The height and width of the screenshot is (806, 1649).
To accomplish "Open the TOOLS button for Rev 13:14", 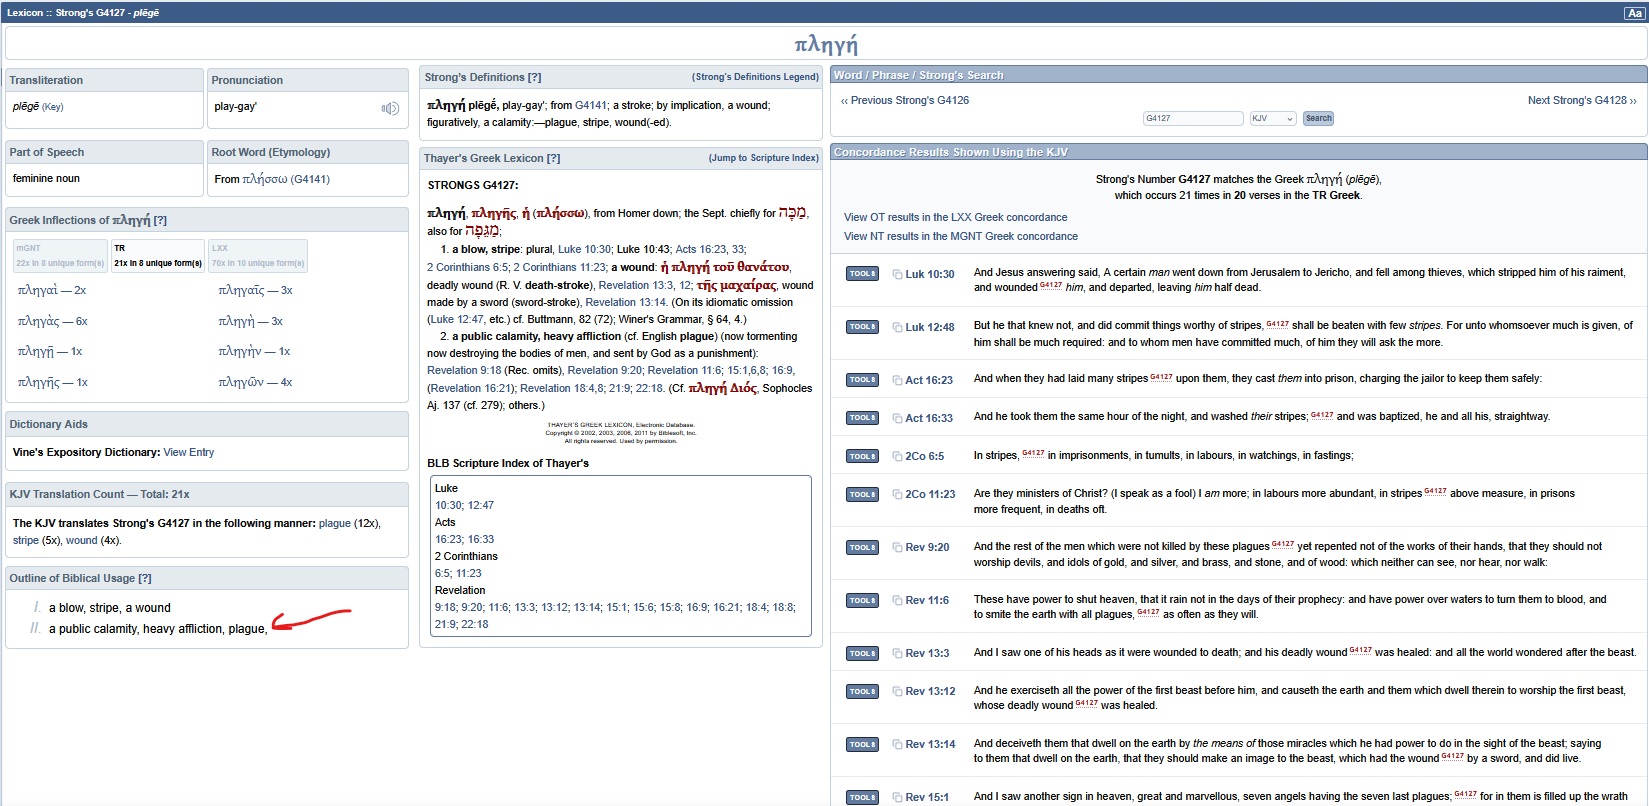I will [862, 744].
